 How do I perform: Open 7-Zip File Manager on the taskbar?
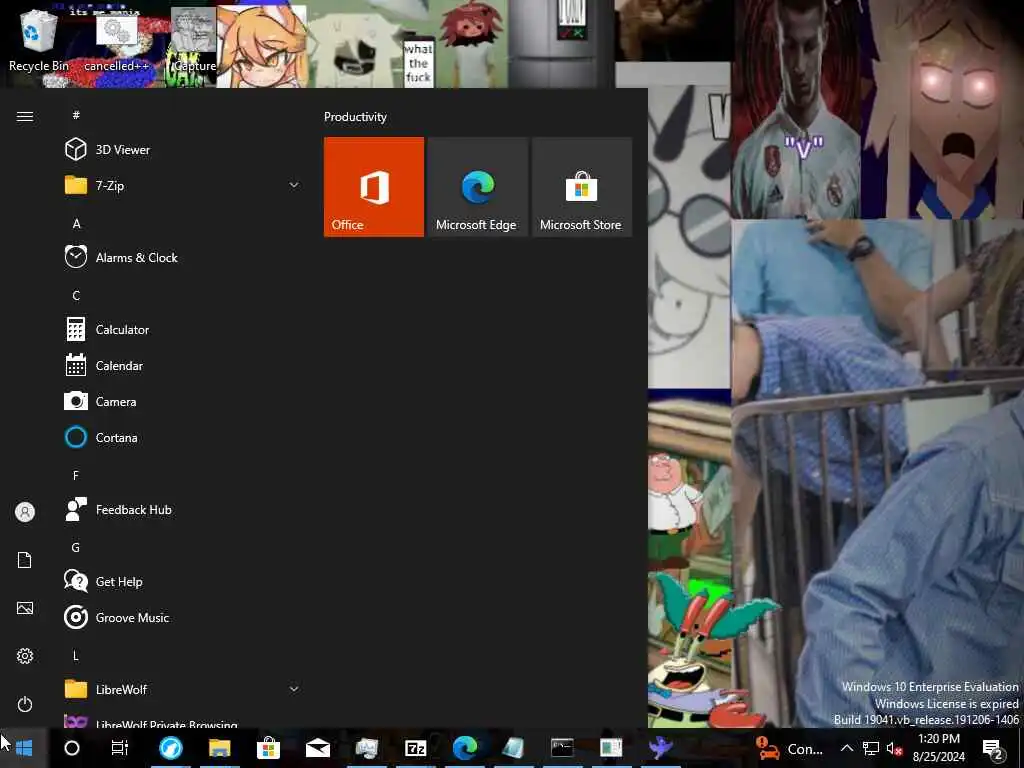[x=415, y=748]
